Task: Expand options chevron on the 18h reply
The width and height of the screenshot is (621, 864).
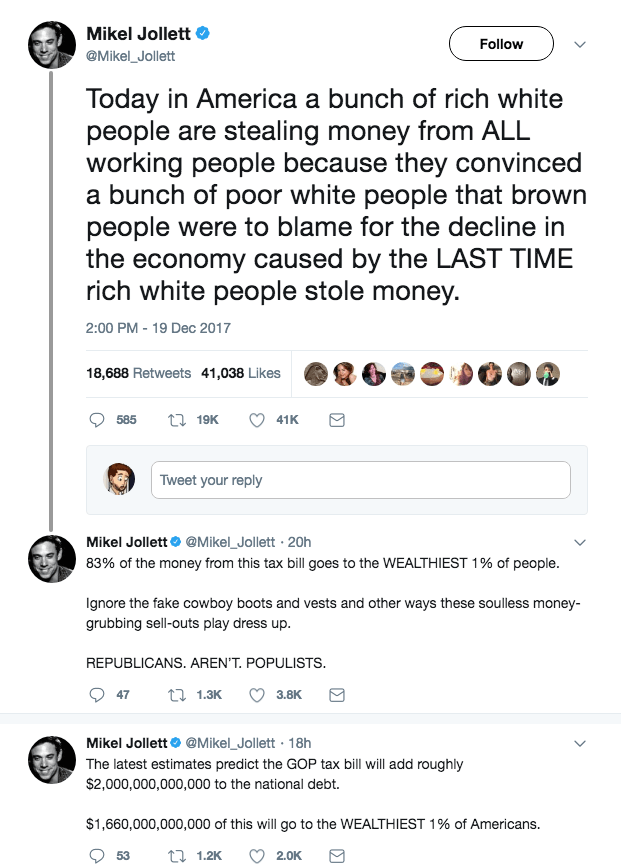Action: [579, 743]
